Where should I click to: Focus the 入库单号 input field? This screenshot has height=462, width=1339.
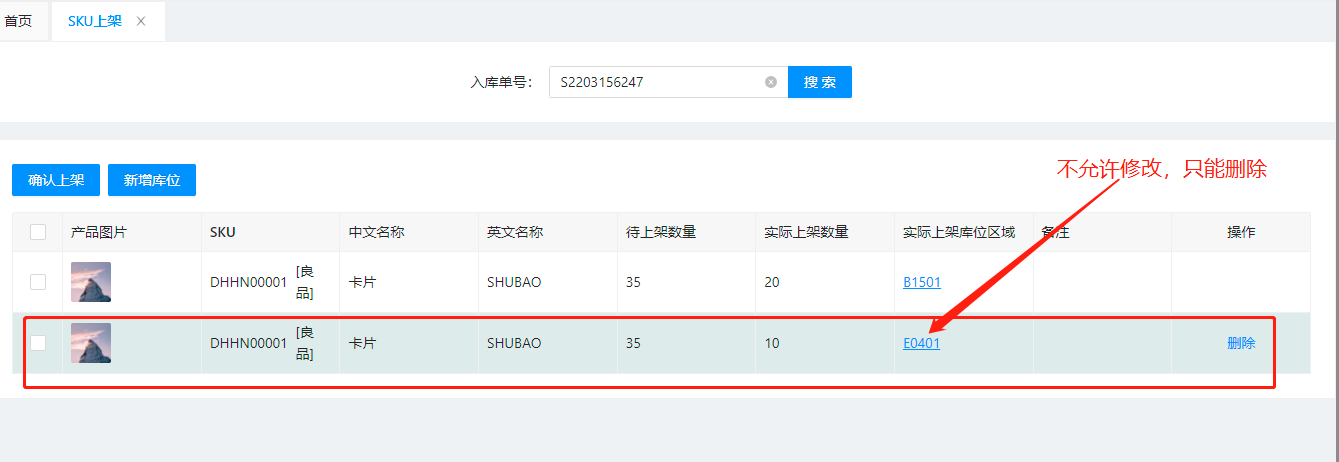pos(655,82)
